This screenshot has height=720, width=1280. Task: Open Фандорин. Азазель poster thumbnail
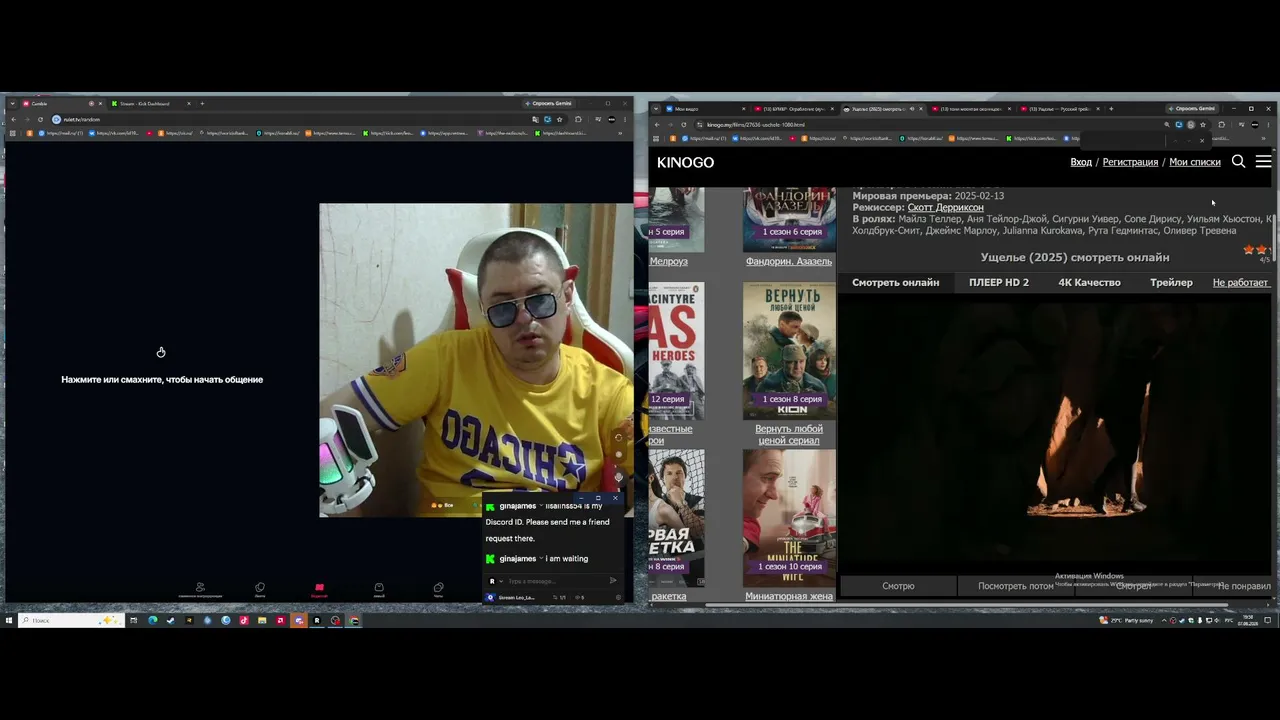(x=789, y=219)
